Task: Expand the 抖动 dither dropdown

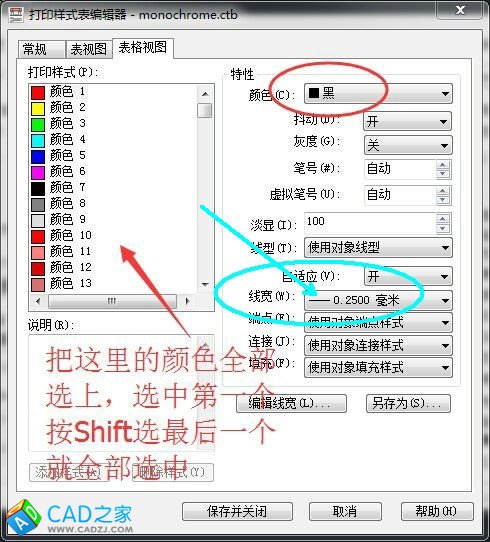Action: click(408, 121)
